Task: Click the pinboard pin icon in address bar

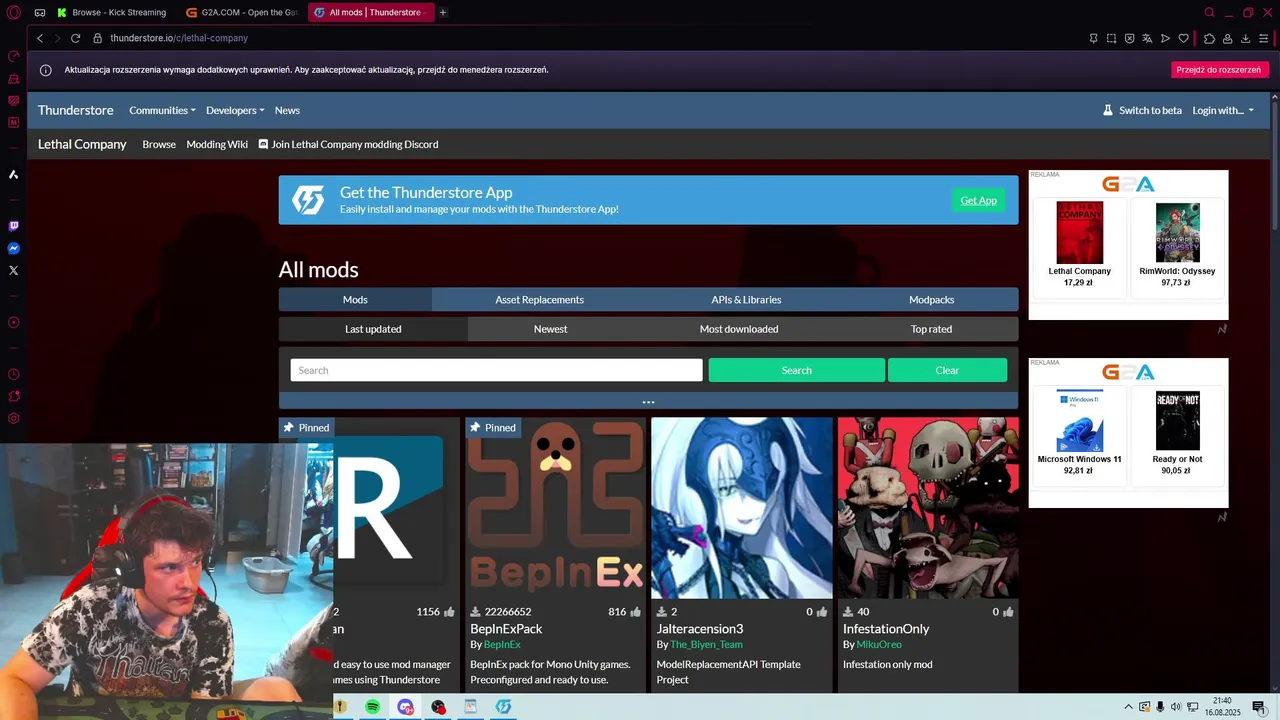Action: (1093, 38)
